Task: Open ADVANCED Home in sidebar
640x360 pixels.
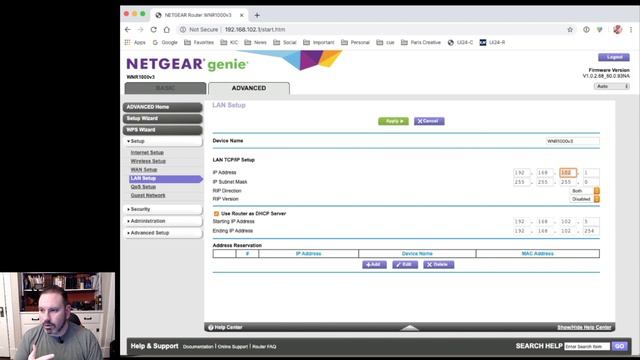Action: (162, 107)
